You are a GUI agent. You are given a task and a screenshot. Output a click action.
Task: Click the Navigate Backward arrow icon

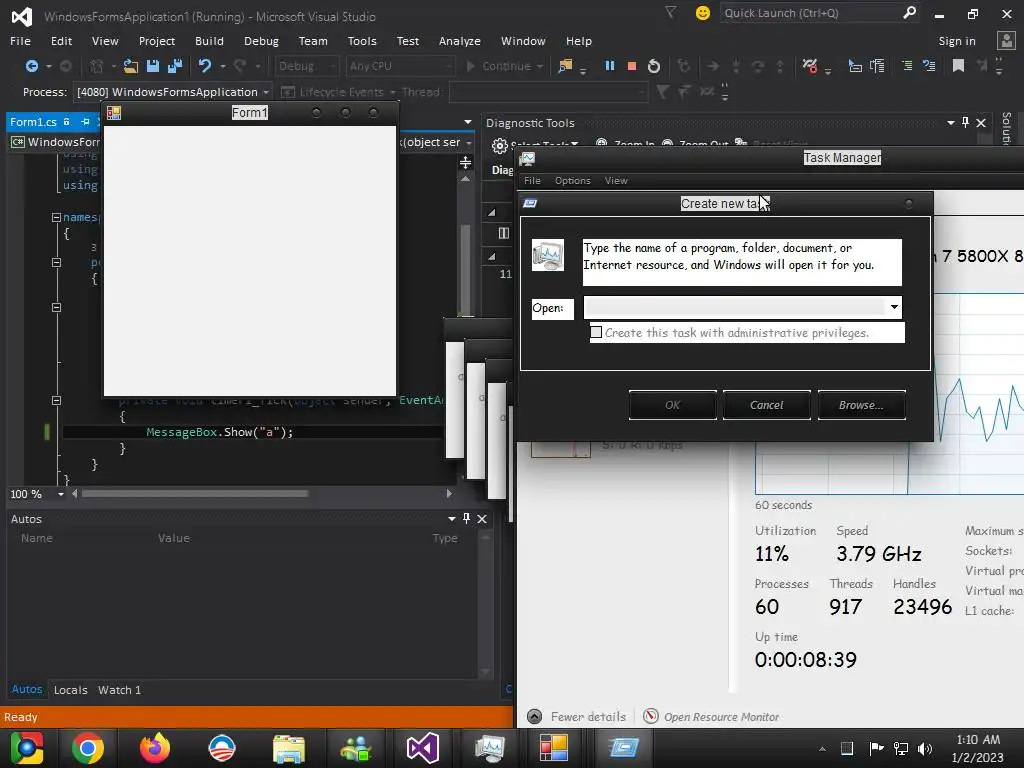(x=31, y=66)
